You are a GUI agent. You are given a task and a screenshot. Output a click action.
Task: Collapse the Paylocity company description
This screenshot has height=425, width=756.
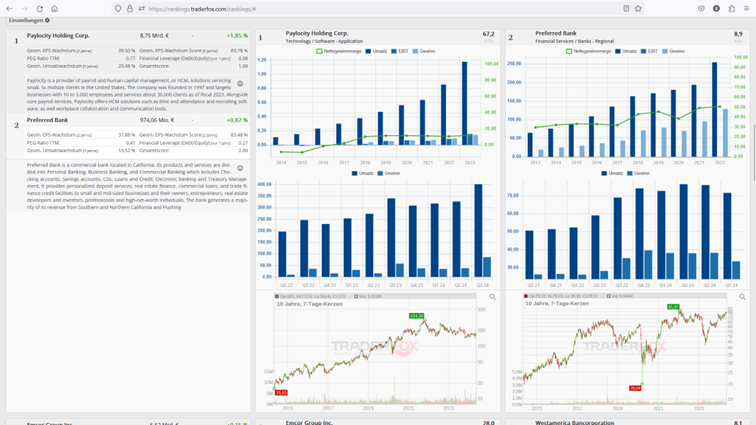pos(240,84)
